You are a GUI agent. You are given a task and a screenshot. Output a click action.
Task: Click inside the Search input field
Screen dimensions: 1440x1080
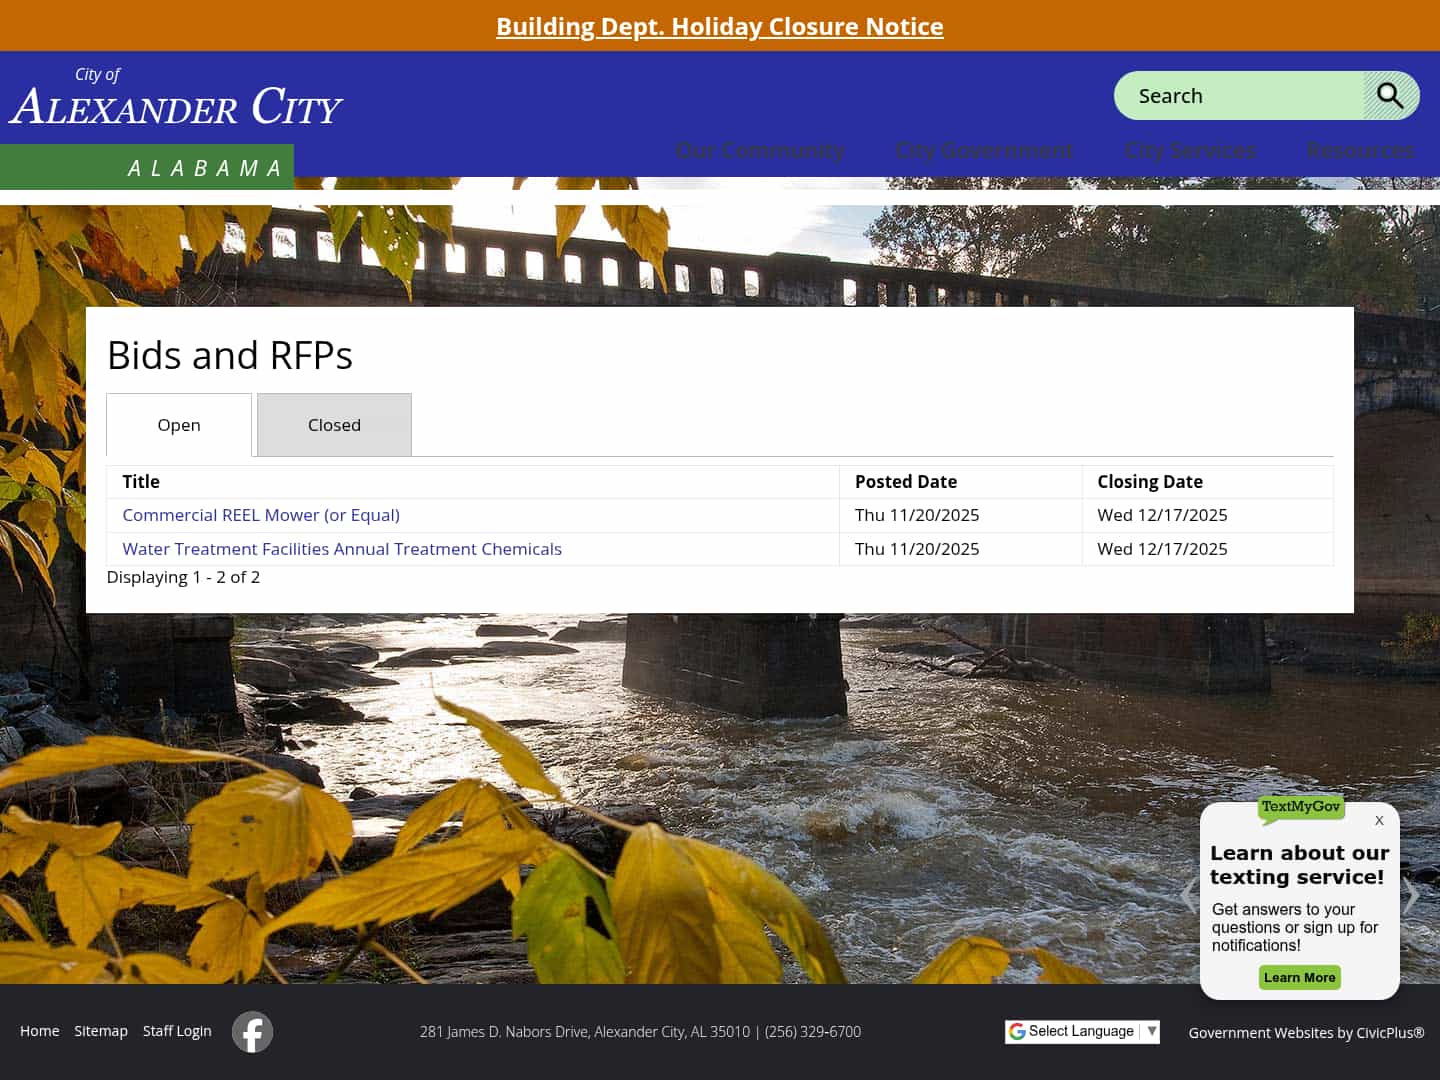(1240, 95)
